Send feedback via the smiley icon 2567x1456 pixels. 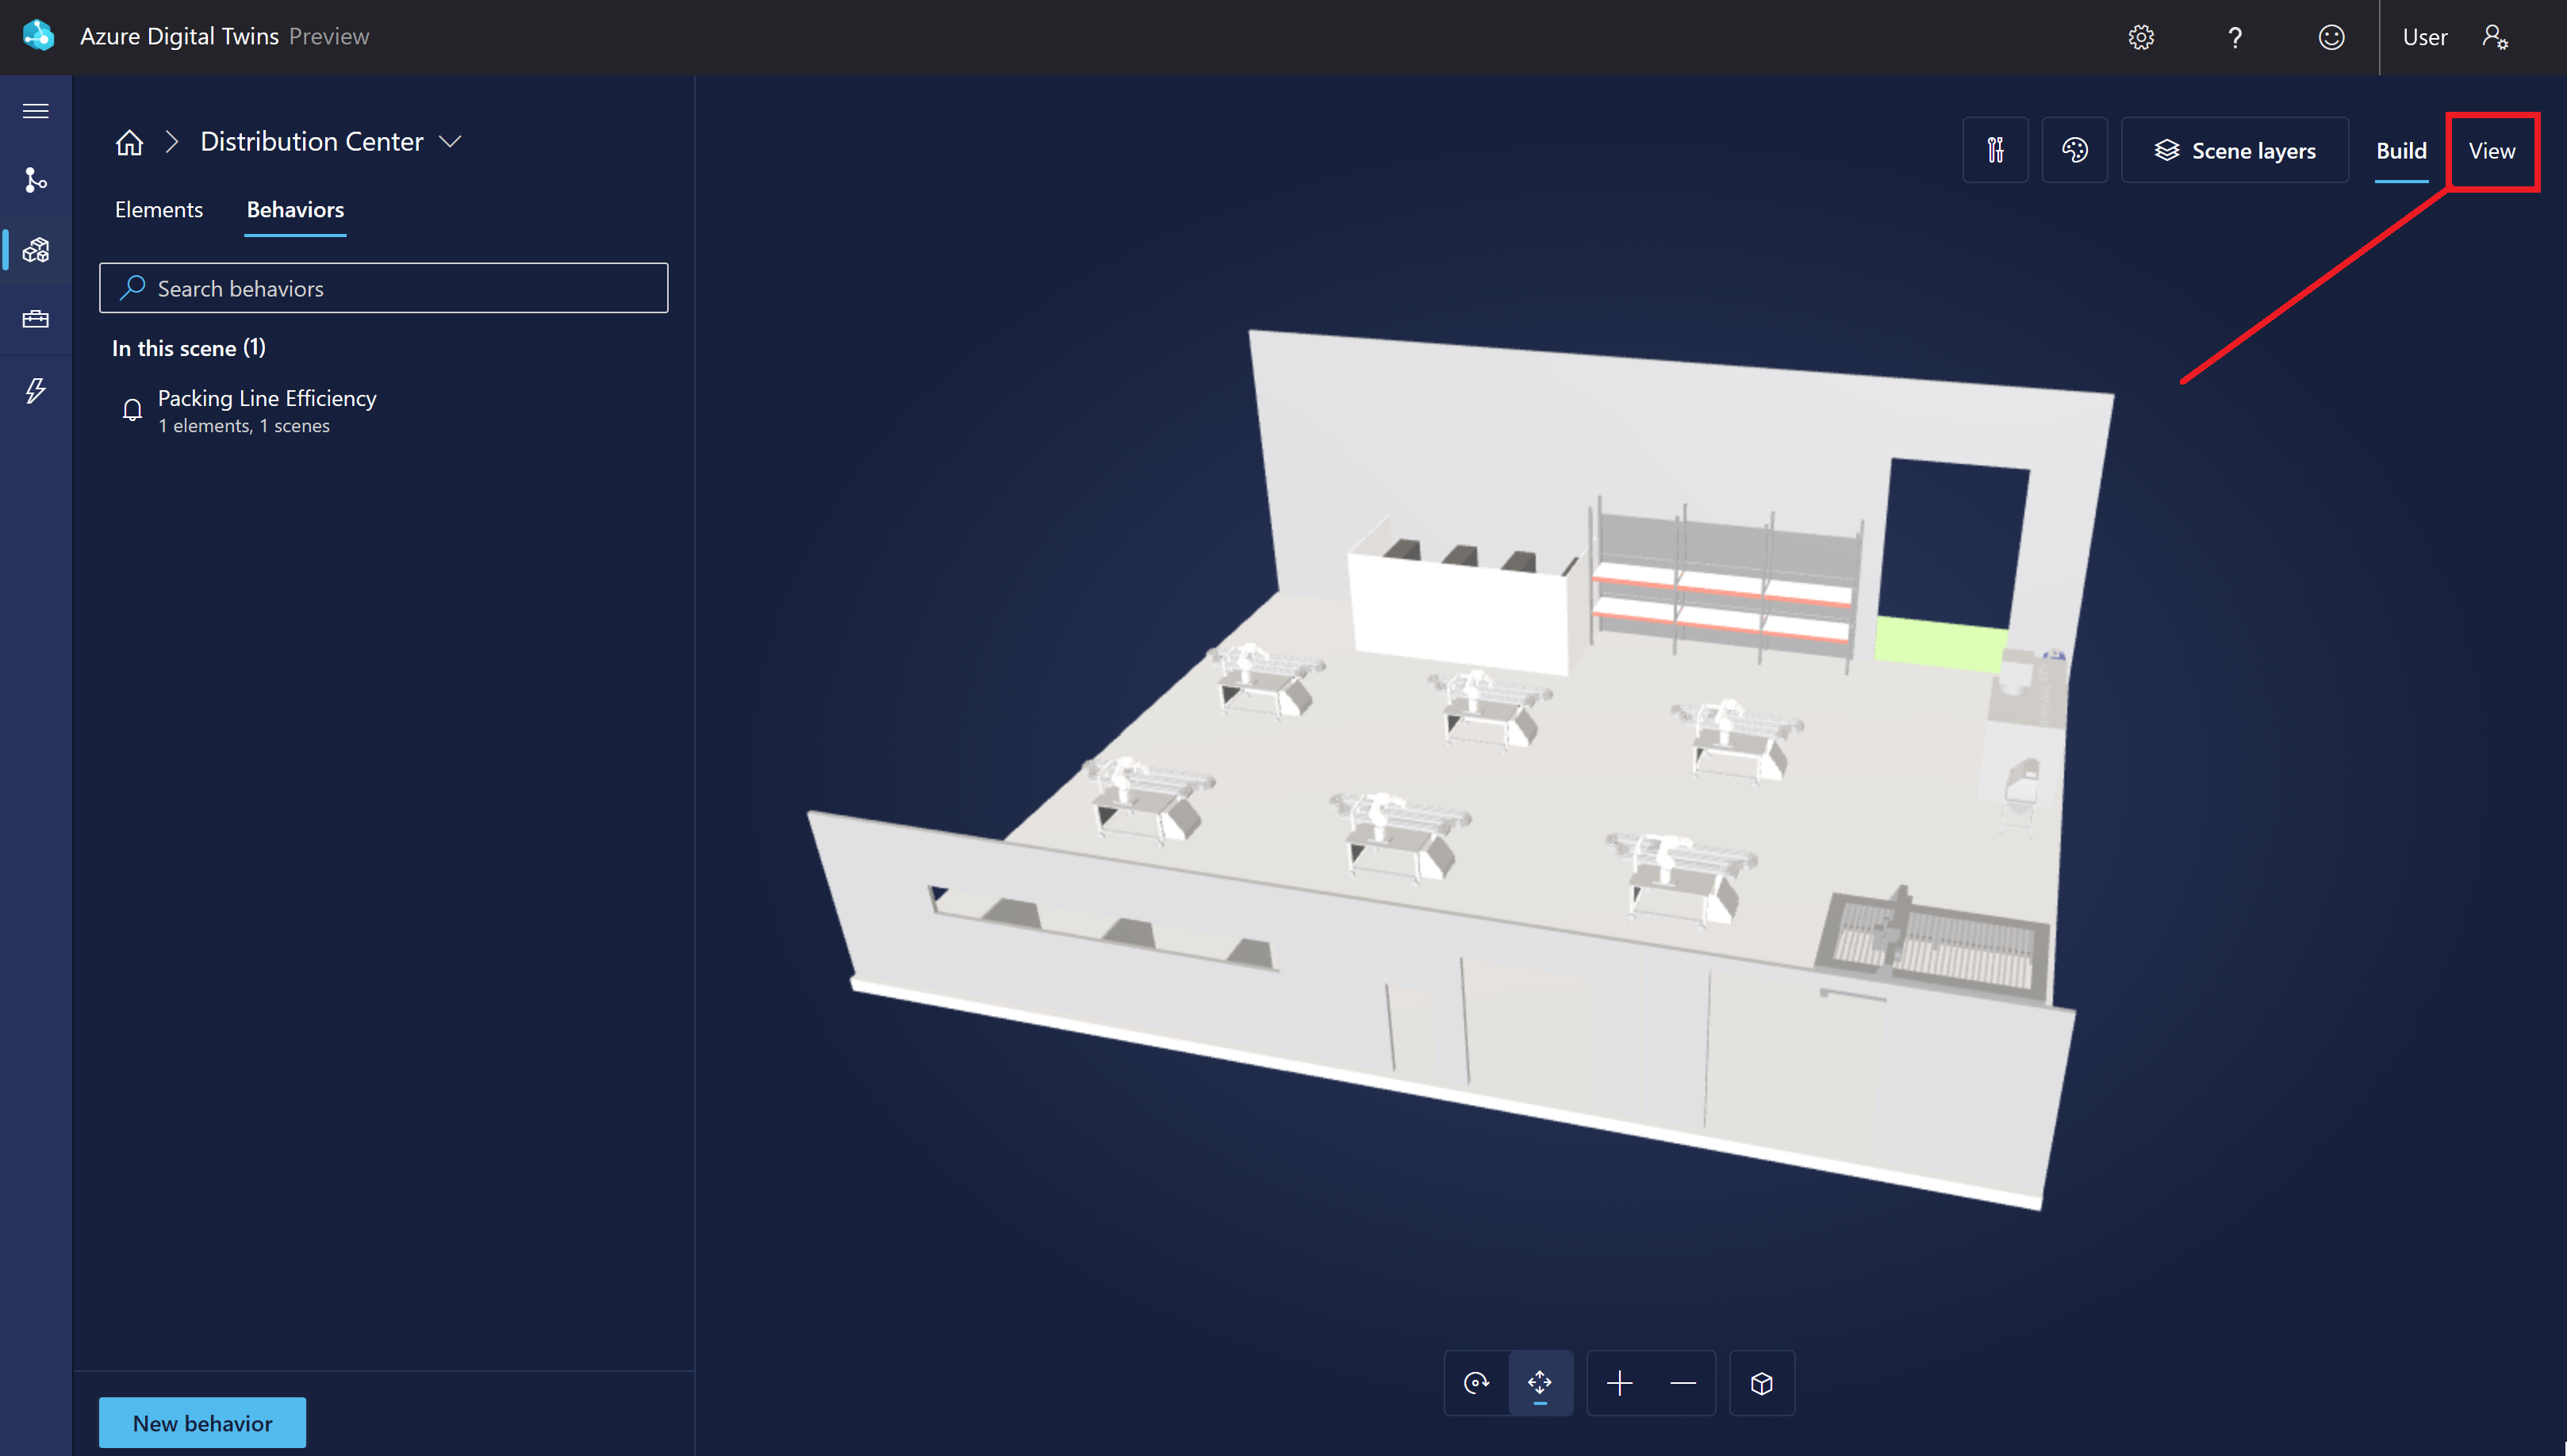click(x=2330, y=37)
